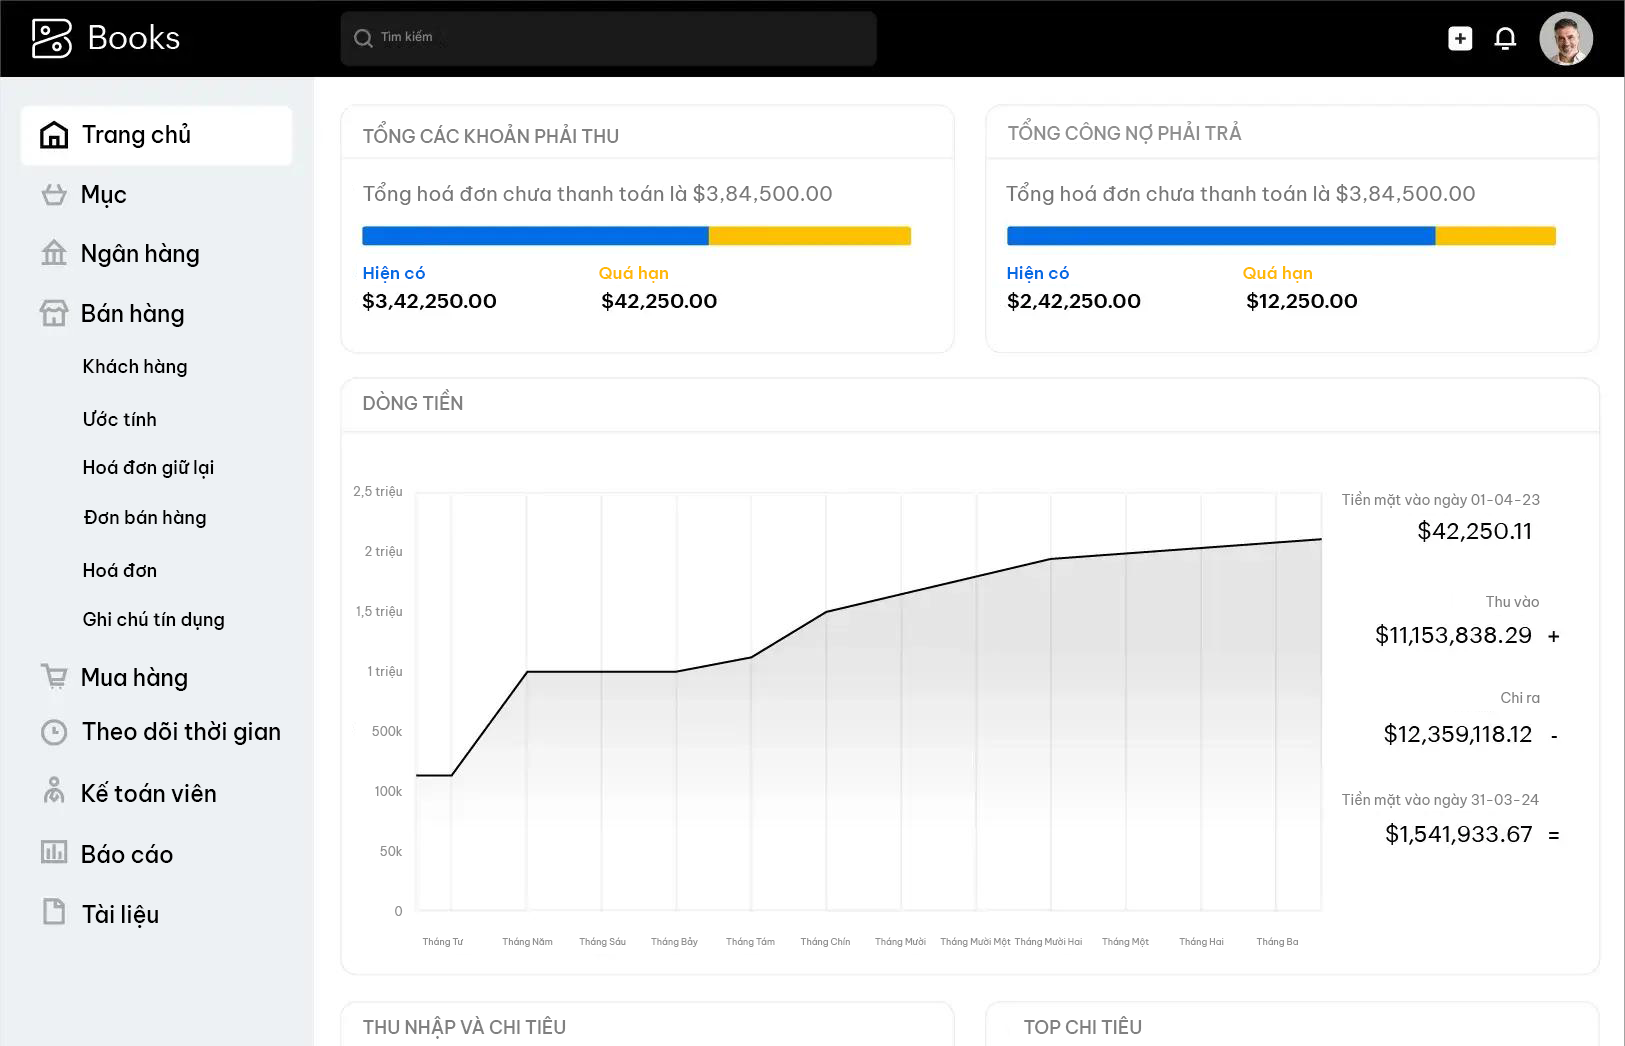This screenshot has height=1046, width=1625.
Task: Open the notifications bell
Action: point(1505,39)
